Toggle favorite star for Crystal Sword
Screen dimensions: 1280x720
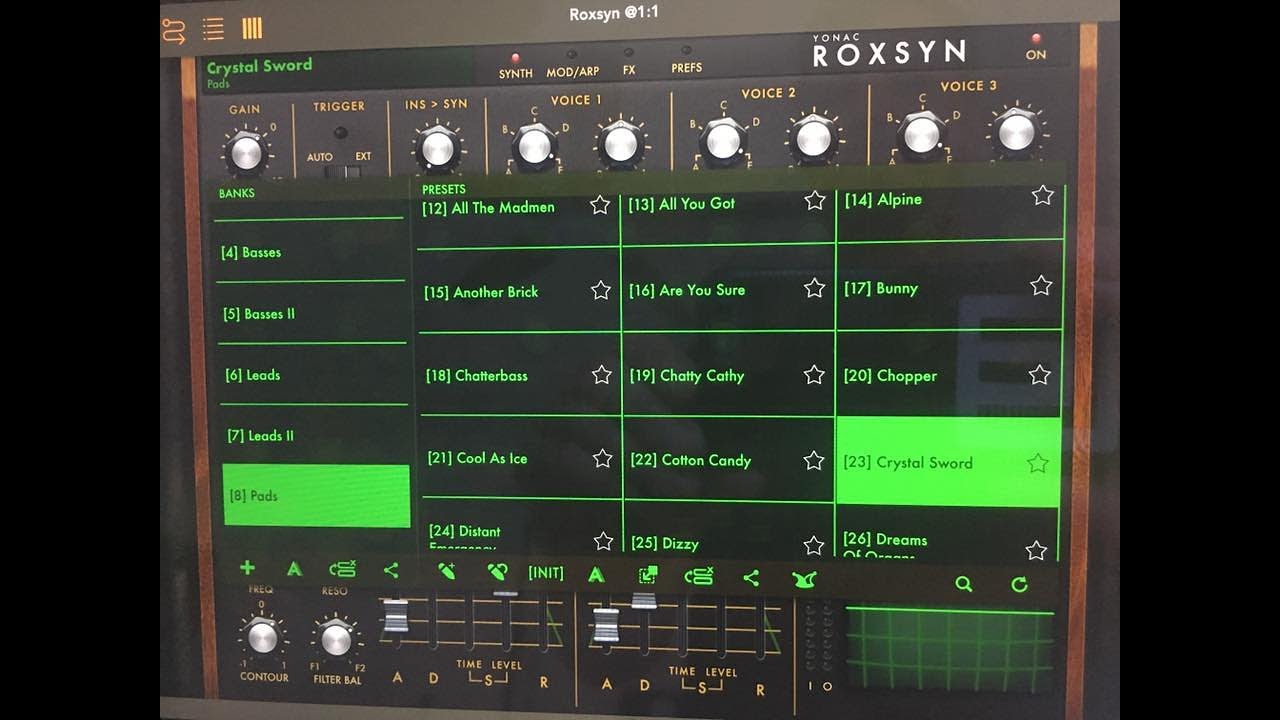[1038, 463]
